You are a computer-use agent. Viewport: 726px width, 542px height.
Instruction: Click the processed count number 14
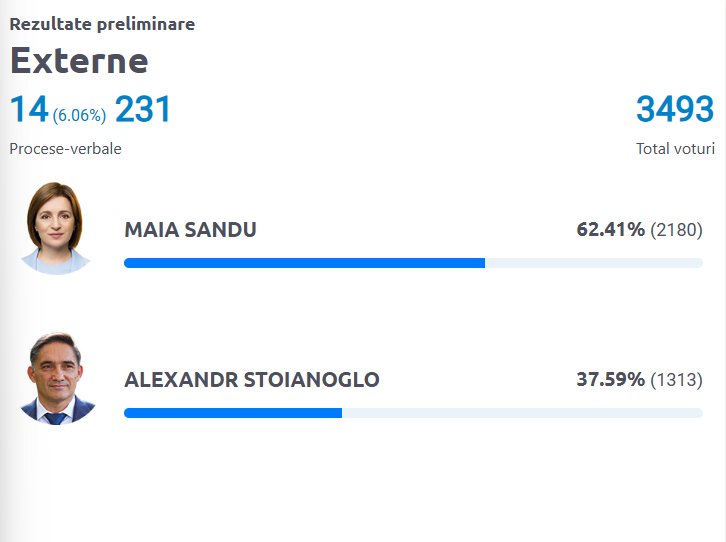(29, 109)
